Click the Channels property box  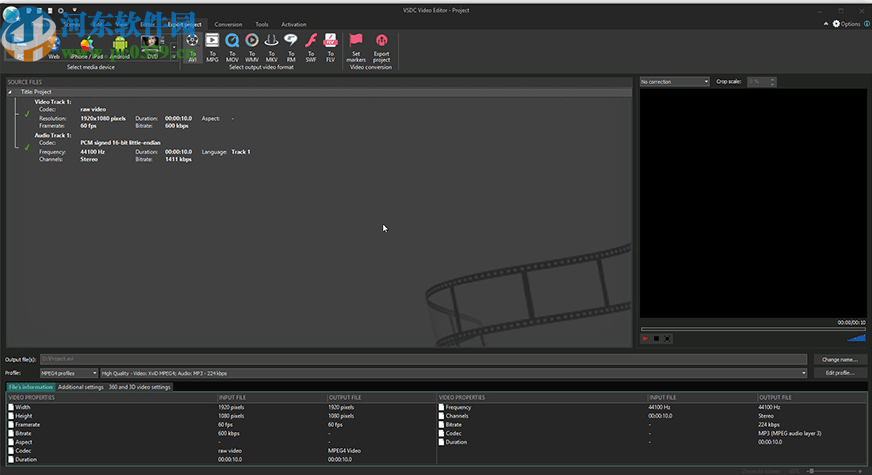[x=442, y=416]
